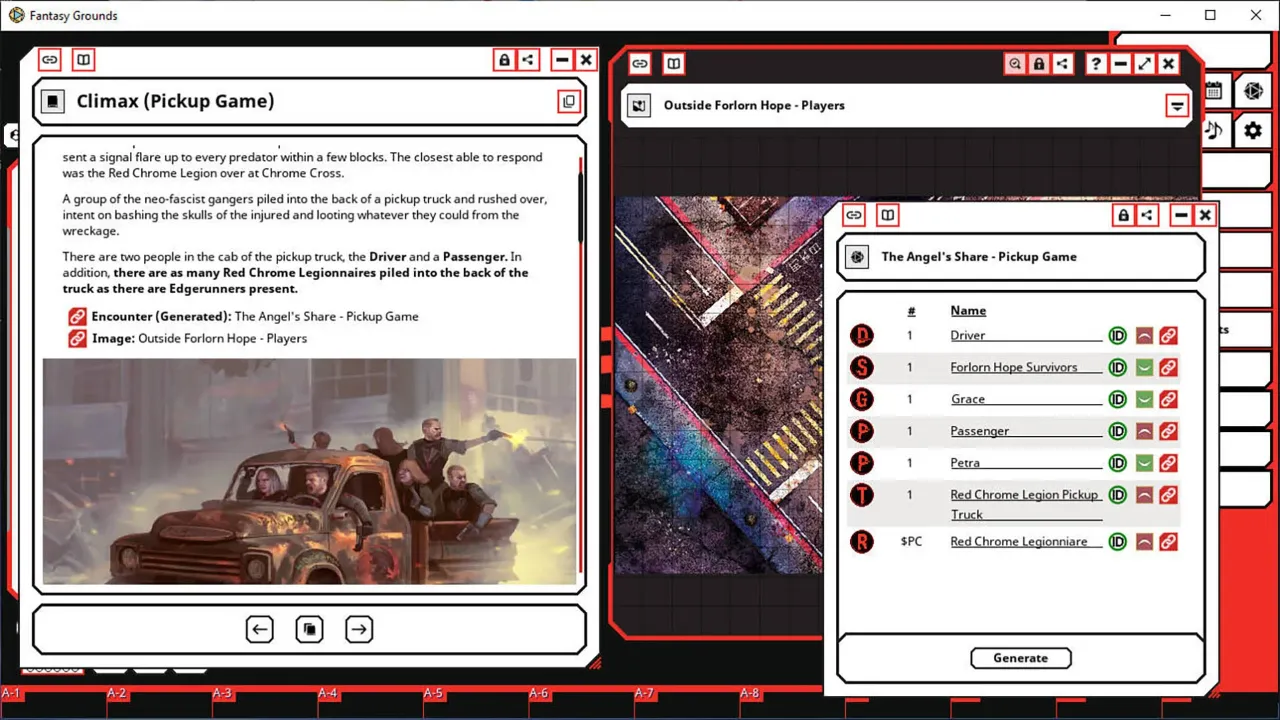Click the Passenger name field

[x=1026, y=431]
